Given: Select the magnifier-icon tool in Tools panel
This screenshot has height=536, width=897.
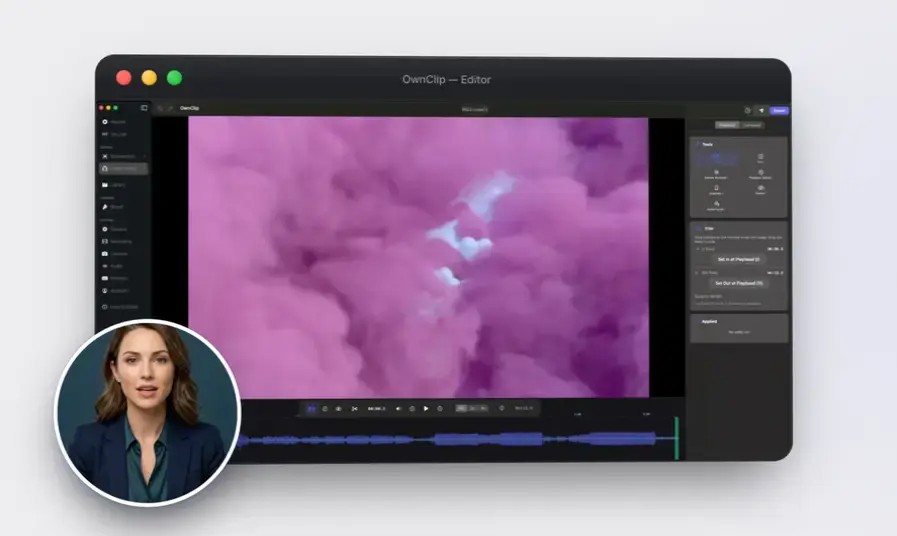Looking at the screenshot, I should [x=716, y=206].
